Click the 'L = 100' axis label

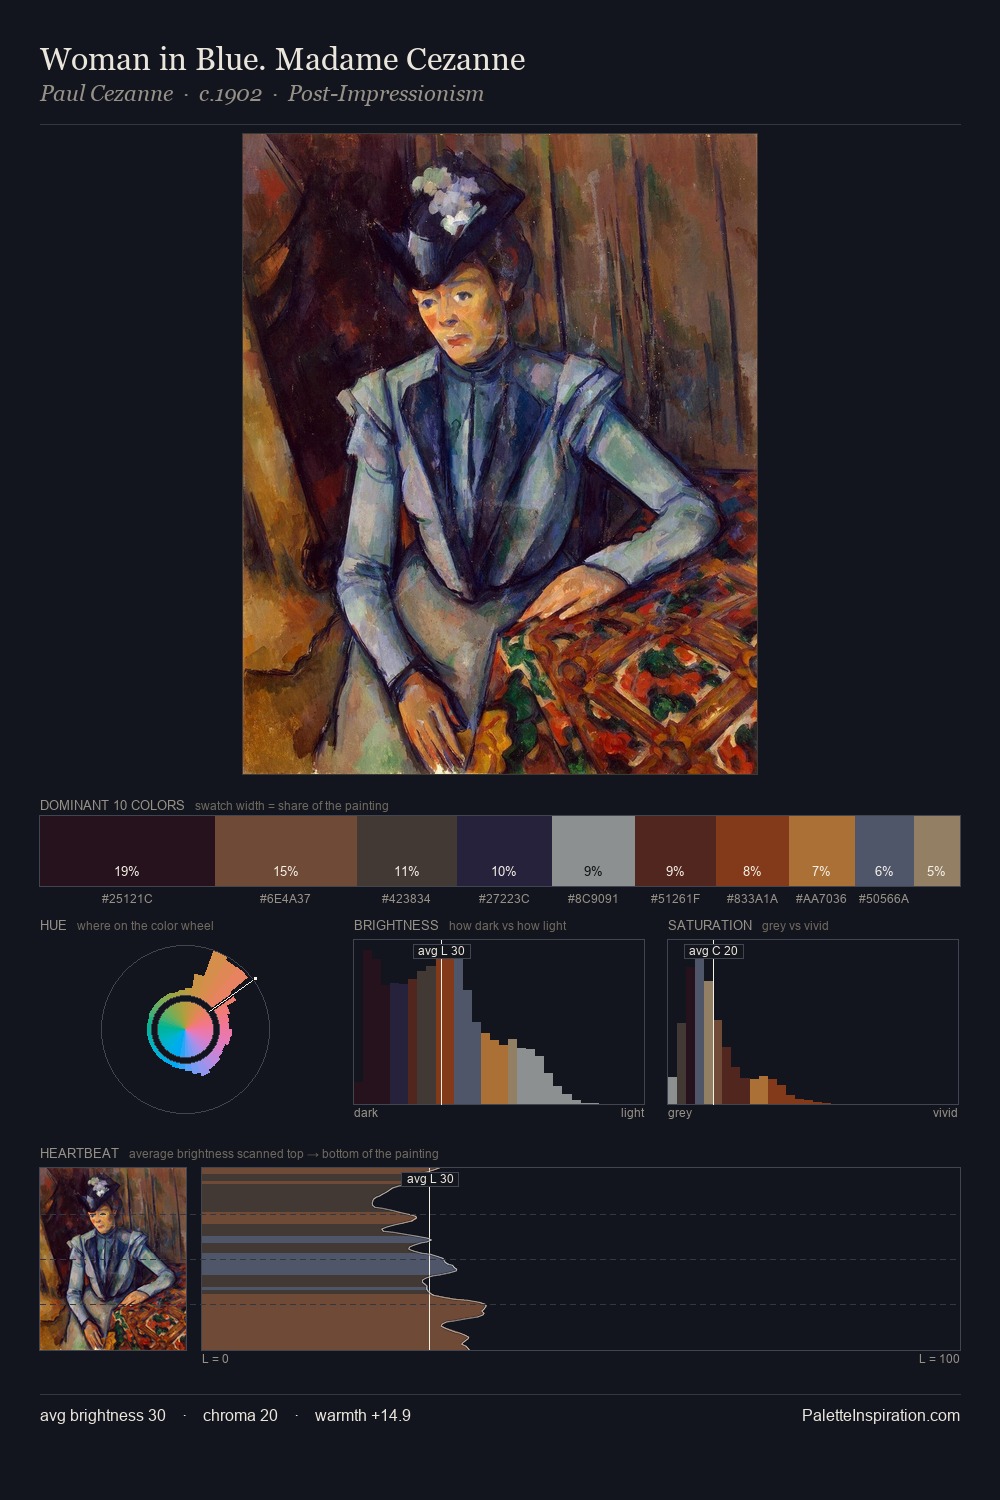pos(939,1359)
